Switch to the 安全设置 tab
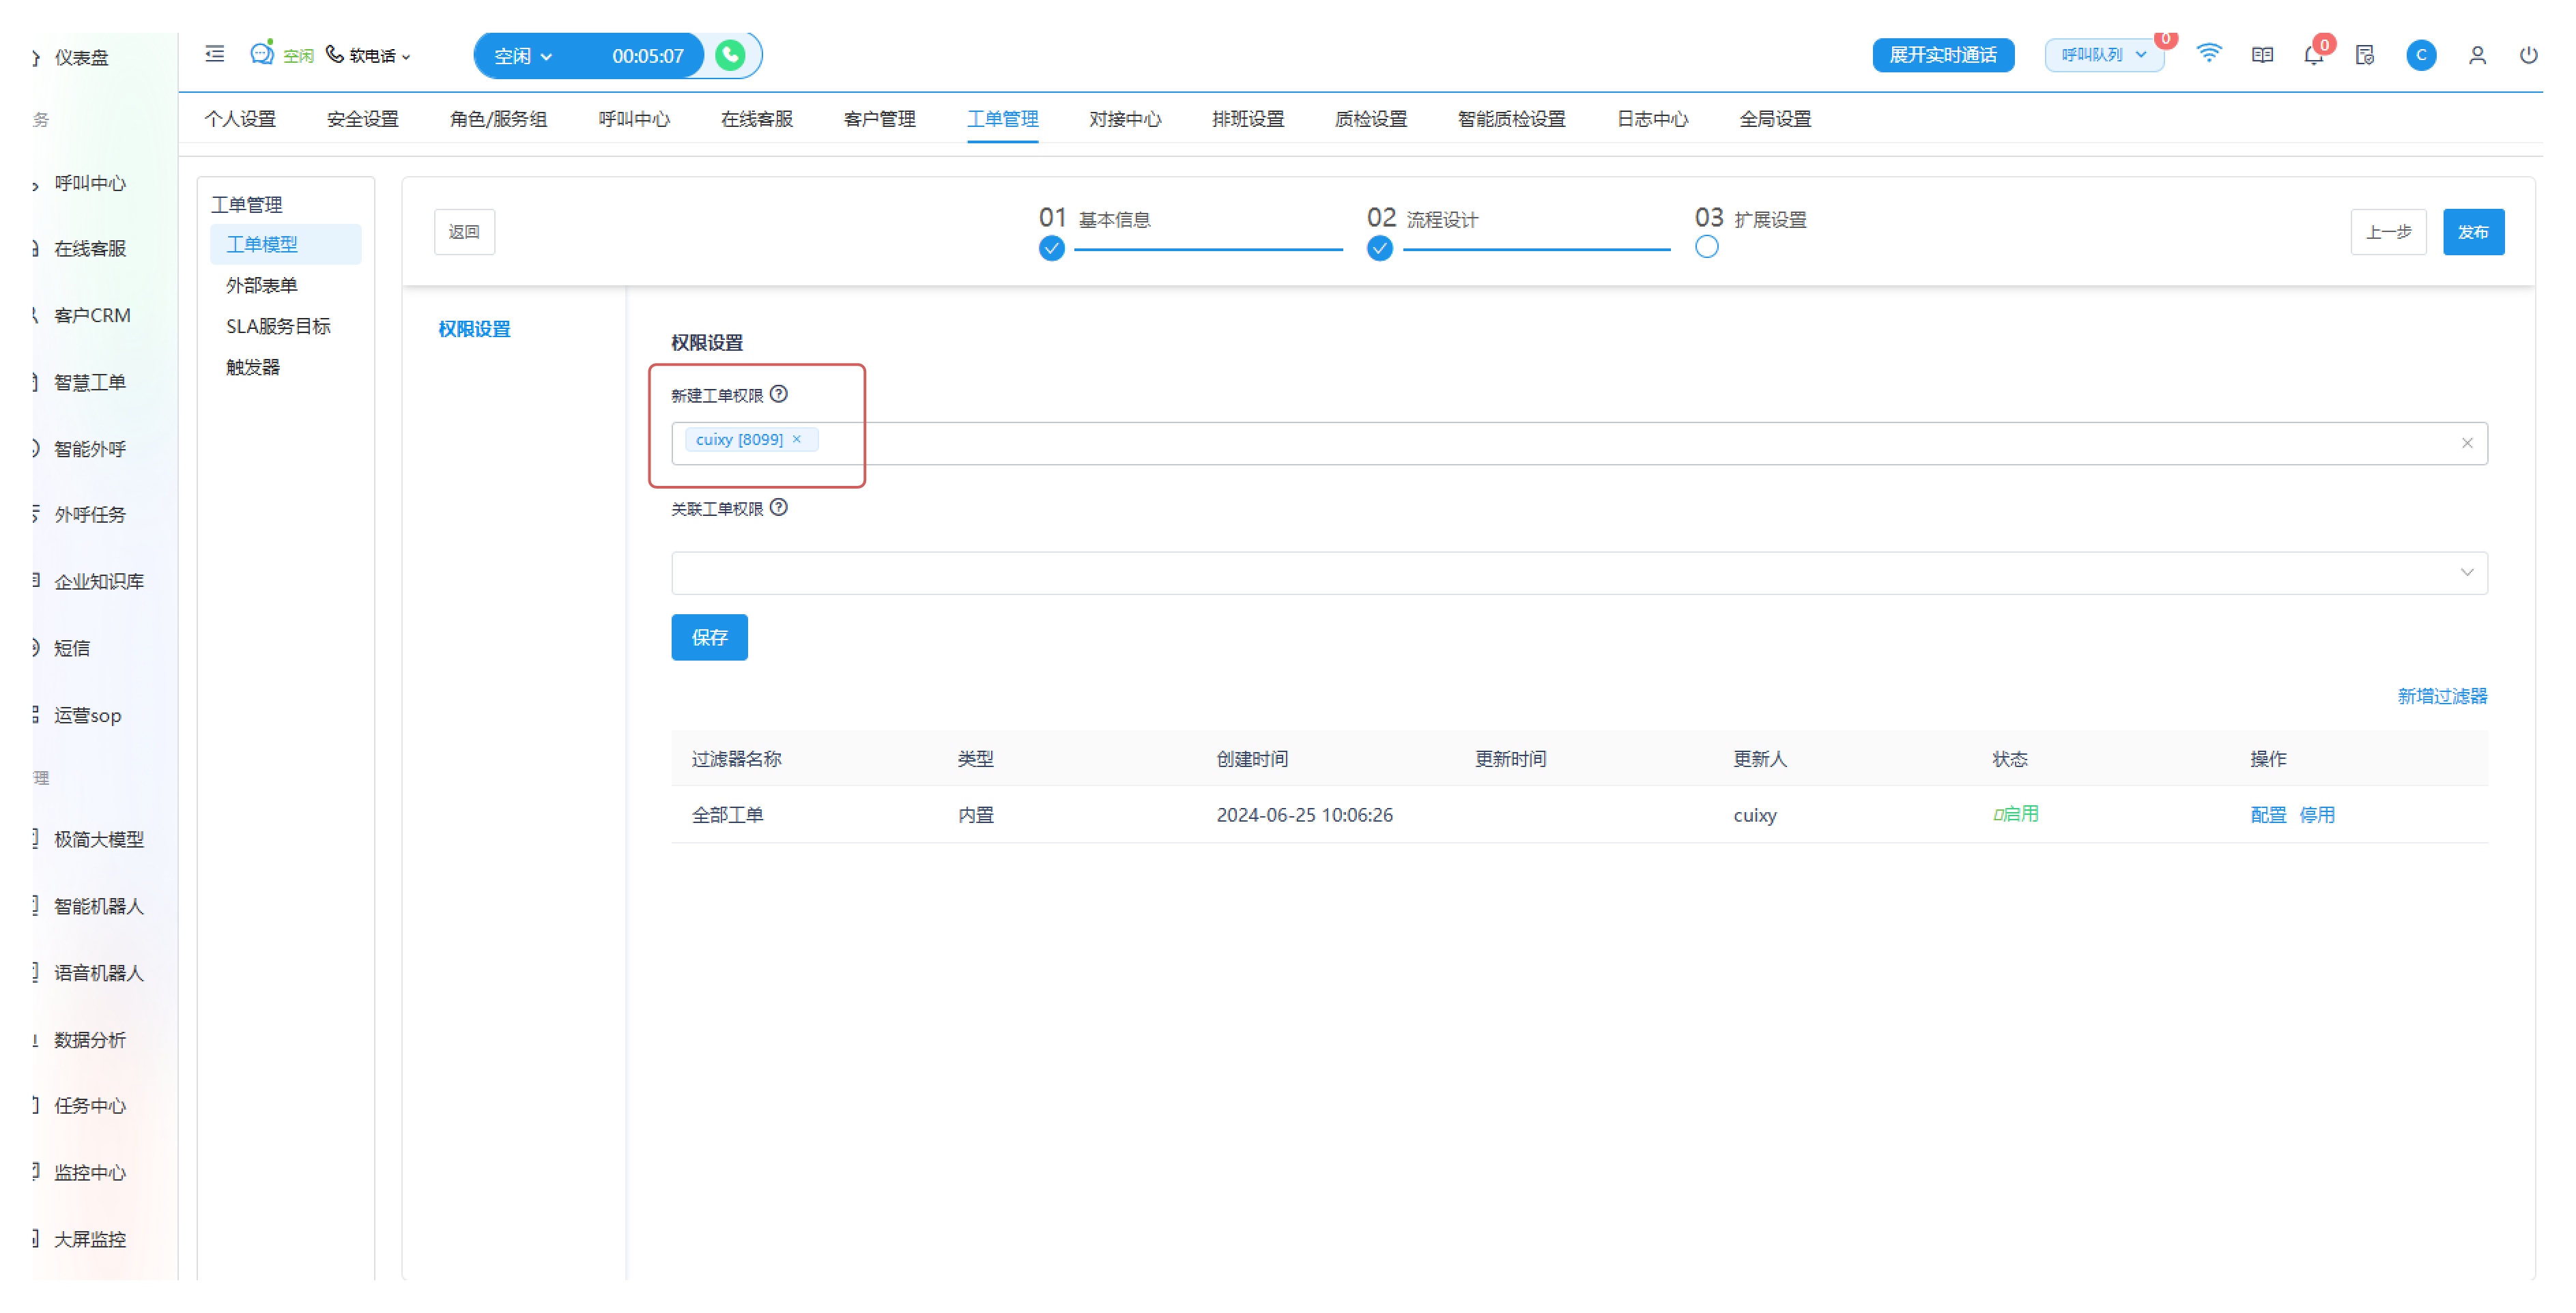 click(362, 119)
